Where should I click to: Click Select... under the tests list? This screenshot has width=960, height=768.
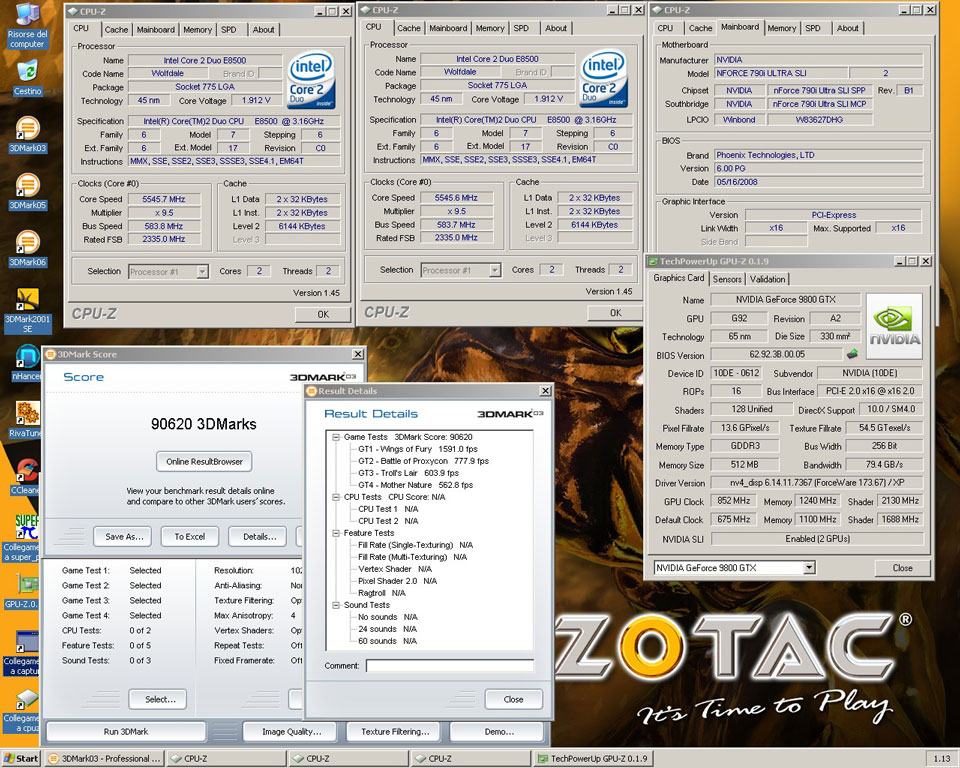click(158, 699)
